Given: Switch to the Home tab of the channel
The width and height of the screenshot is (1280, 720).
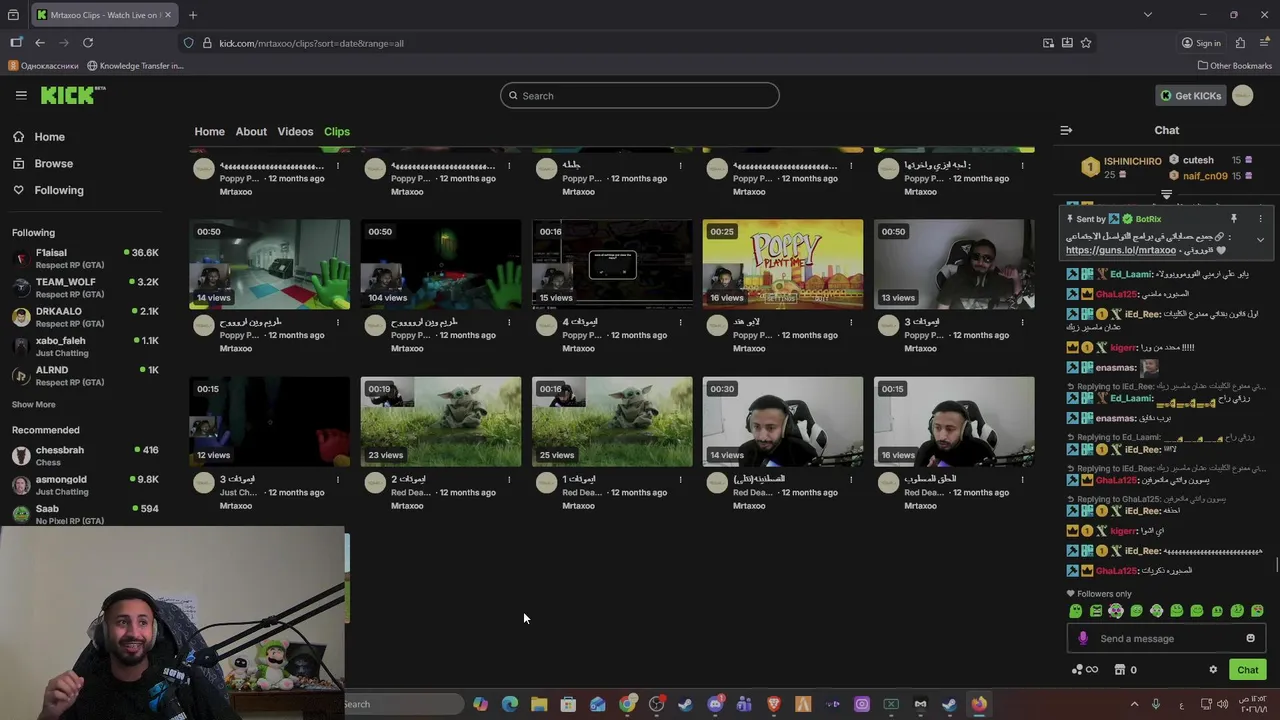Looking at the screenshot, I should click(209, 131).
